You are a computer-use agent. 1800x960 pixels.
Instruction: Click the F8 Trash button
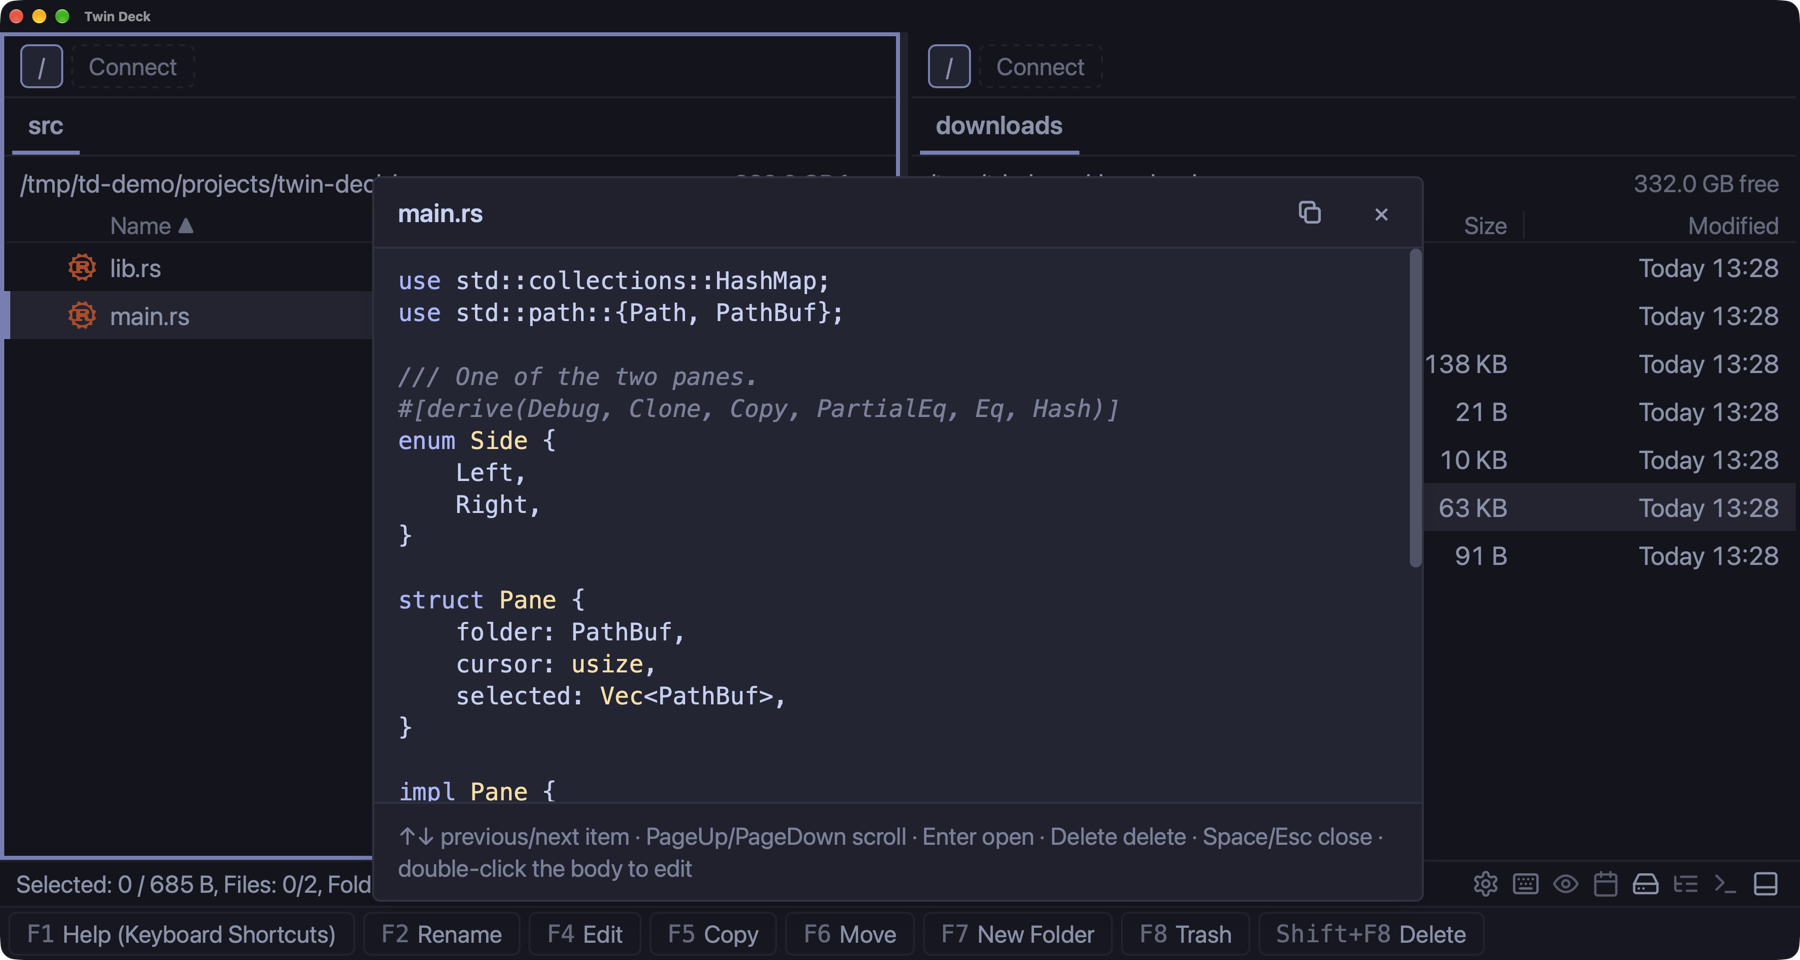(x=1185, y=934)
